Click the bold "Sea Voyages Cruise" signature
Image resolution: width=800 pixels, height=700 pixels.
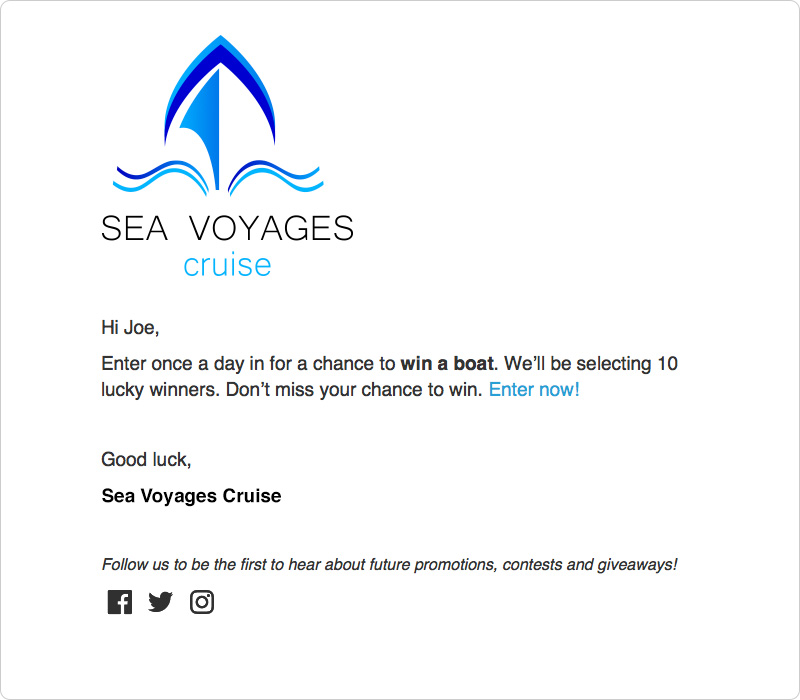[191, 496]
